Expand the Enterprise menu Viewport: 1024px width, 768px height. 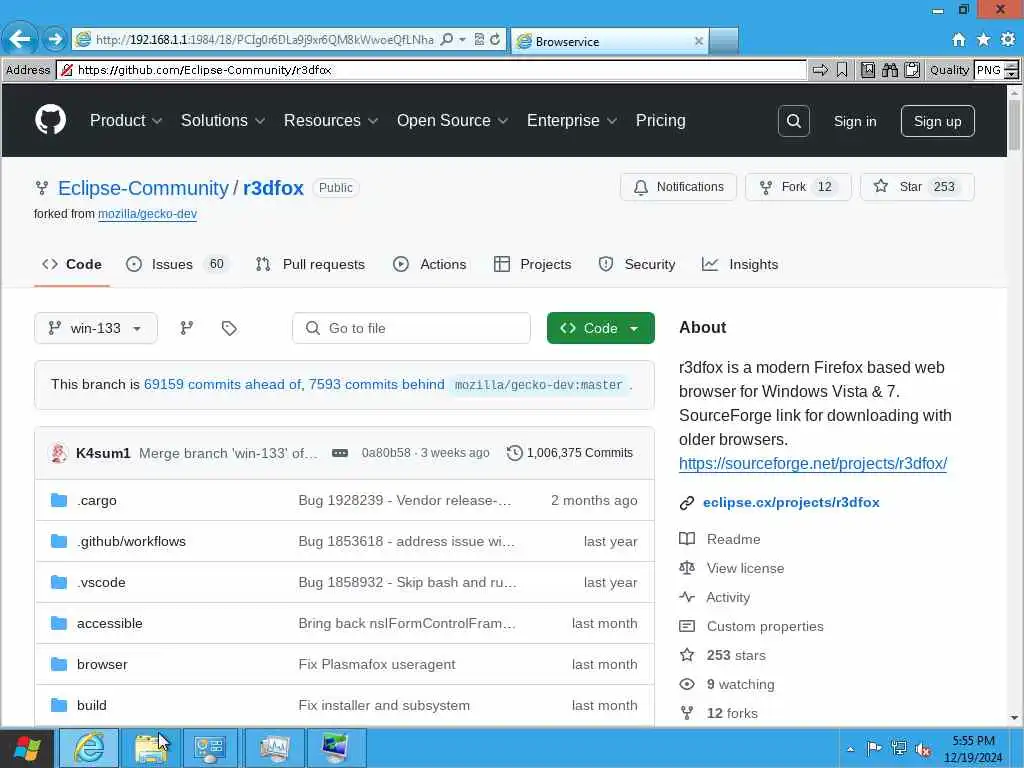571,120
